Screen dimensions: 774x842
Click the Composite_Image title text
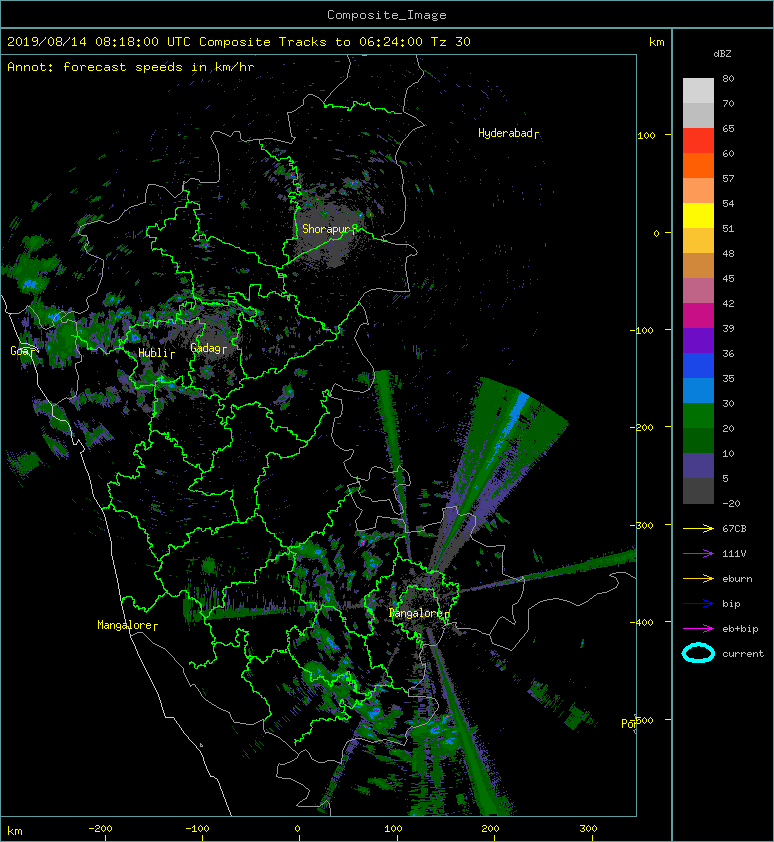click(387, 15)
